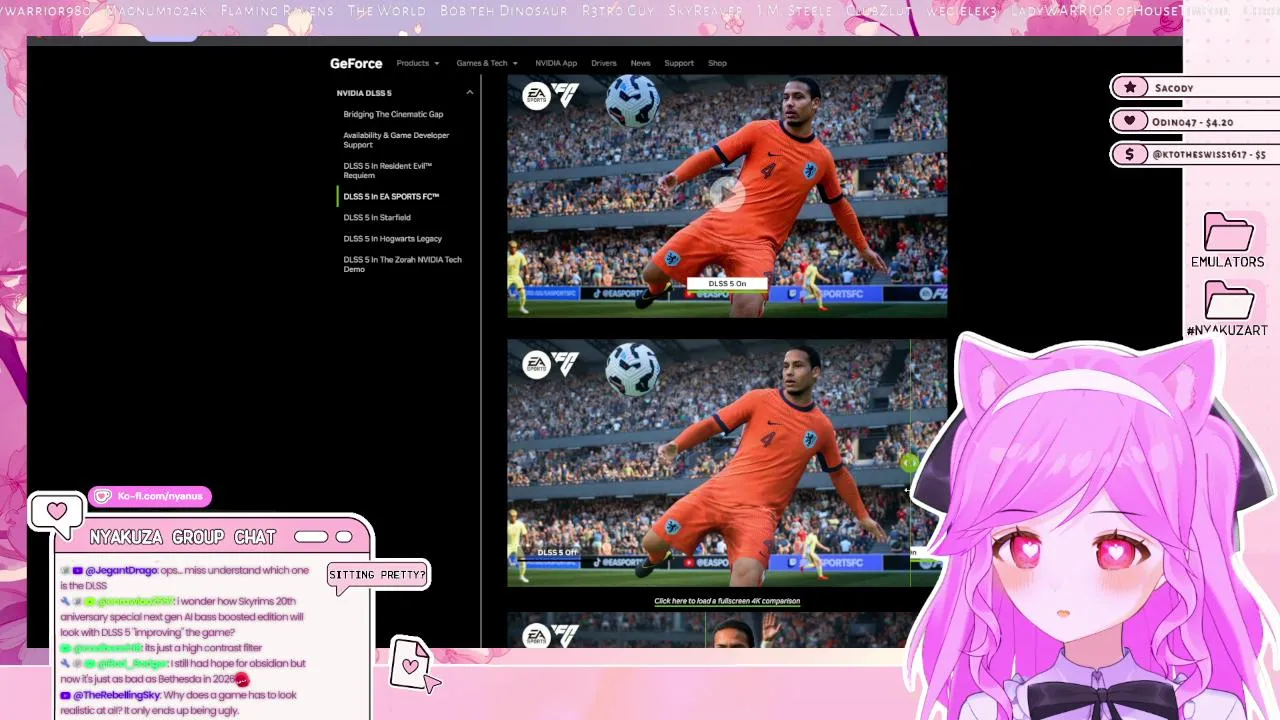This screenshot has height=720, width=1280.
Task: Open the Products dropdown menu
Action: pos(417,63)
